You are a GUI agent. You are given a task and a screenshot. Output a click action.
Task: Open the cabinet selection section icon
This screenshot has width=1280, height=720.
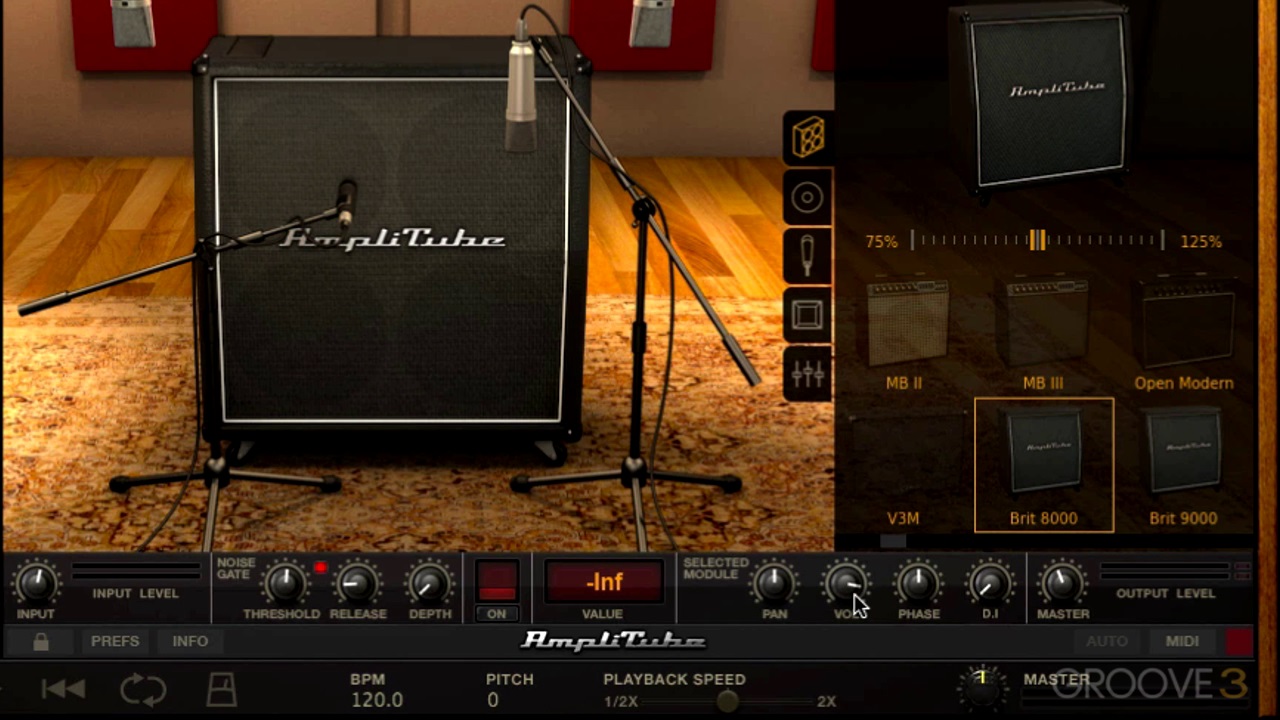point(808,138)
